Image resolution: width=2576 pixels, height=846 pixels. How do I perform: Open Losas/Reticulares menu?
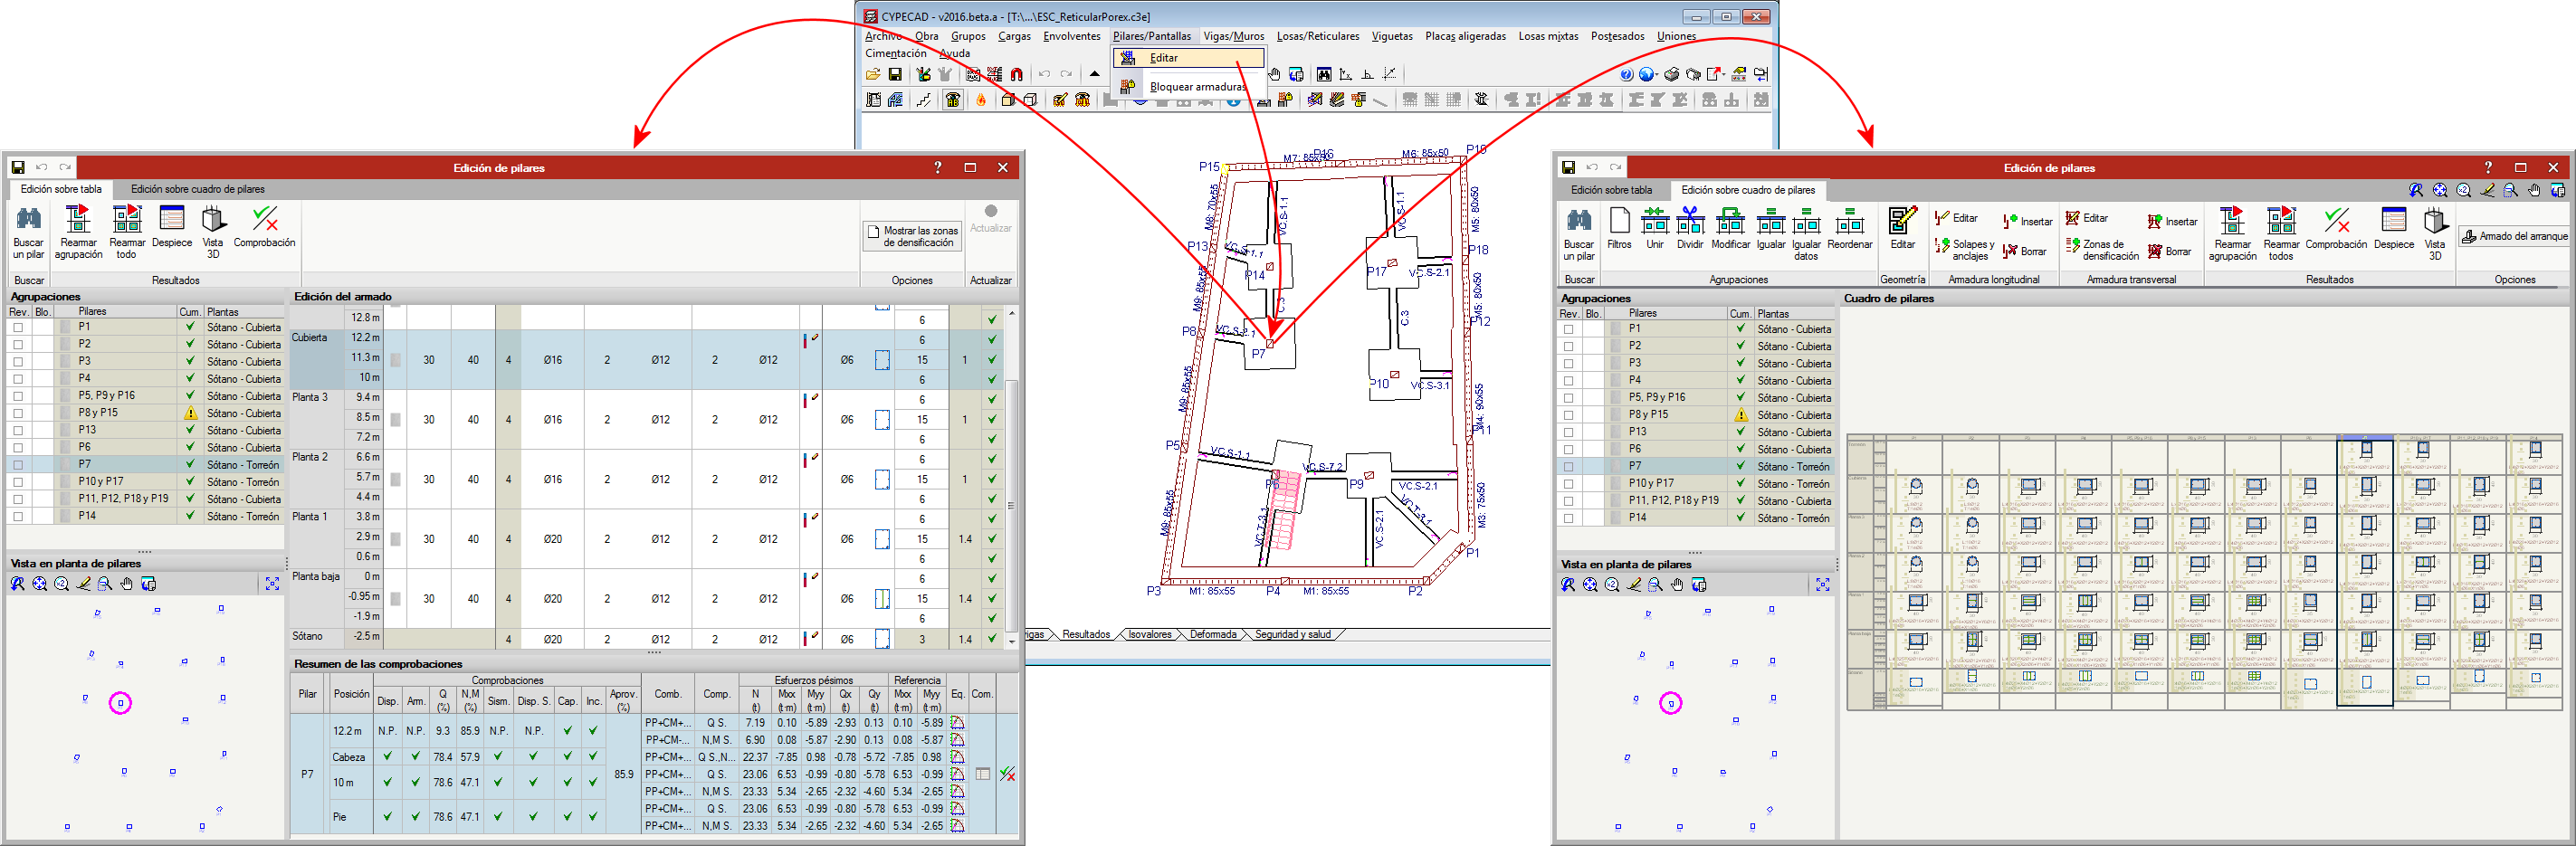1317,36
